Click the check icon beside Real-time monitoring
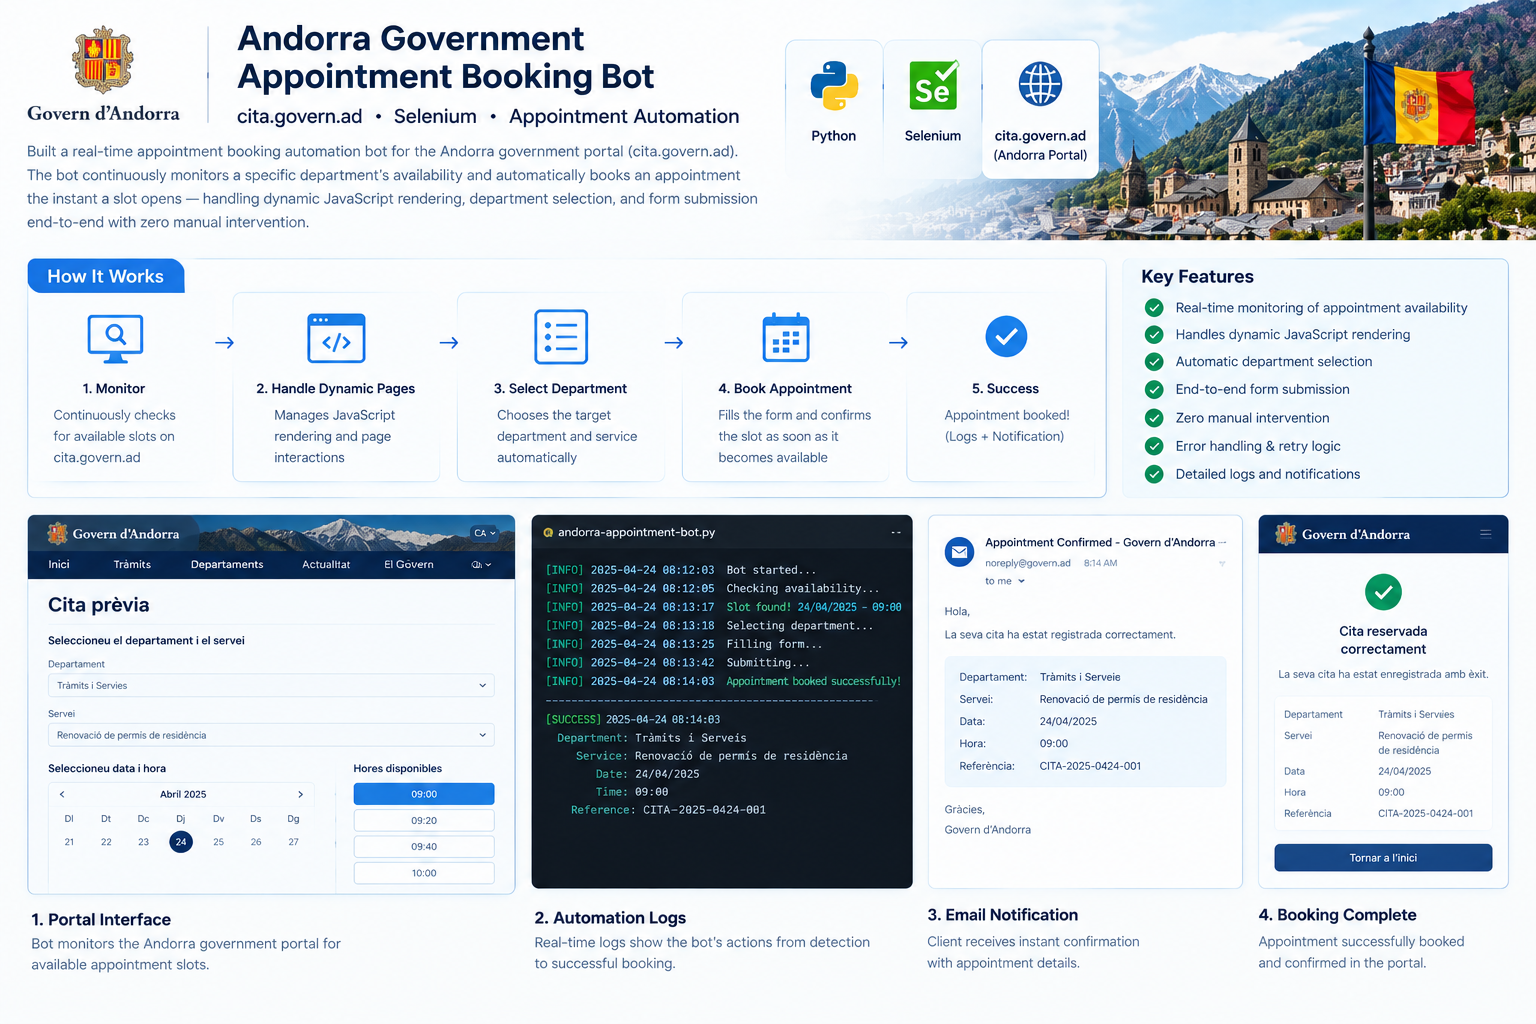 [x=1154, y=308]
